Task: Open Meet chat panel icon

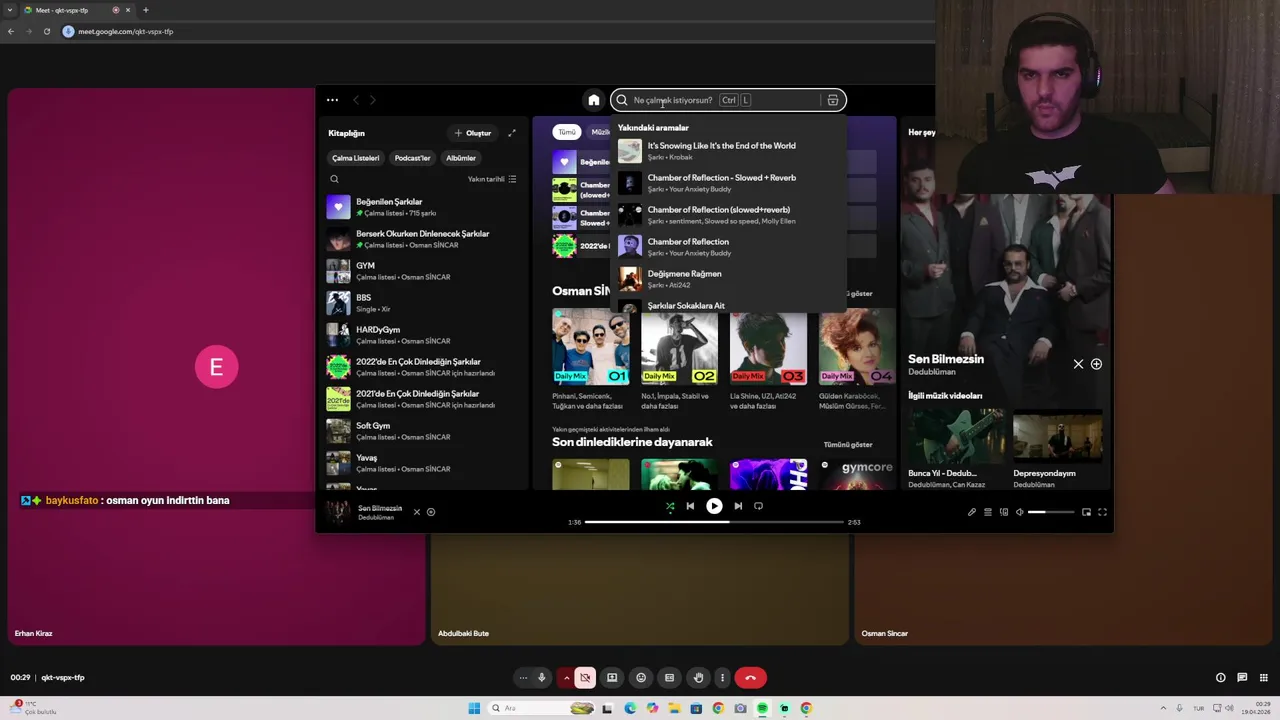Action: coord(1242,678)
